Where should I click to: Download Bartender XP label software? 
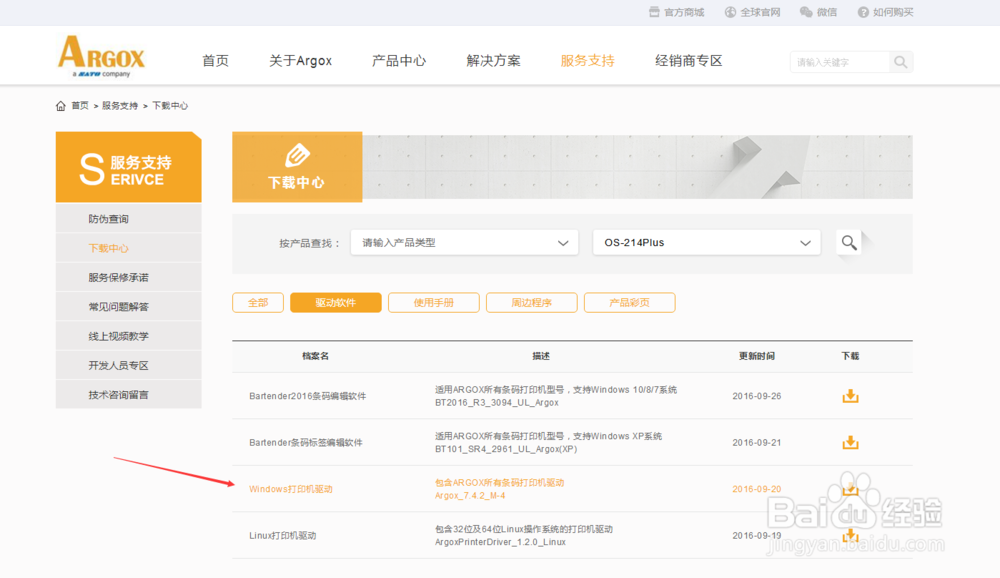click(x=850, y=443)
